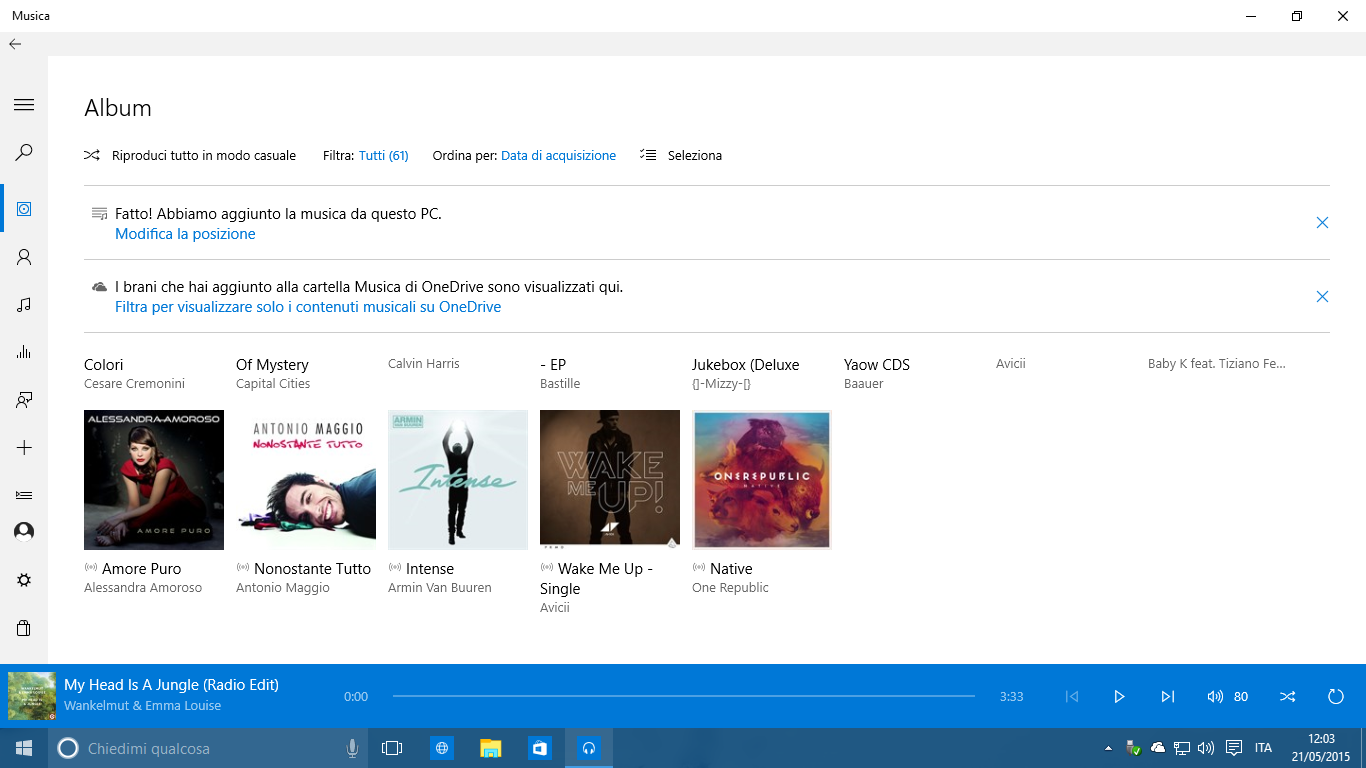Click Riproduci tutto in modo casuale
Viewport: 1366px width, 768px height.
[190, 155]
